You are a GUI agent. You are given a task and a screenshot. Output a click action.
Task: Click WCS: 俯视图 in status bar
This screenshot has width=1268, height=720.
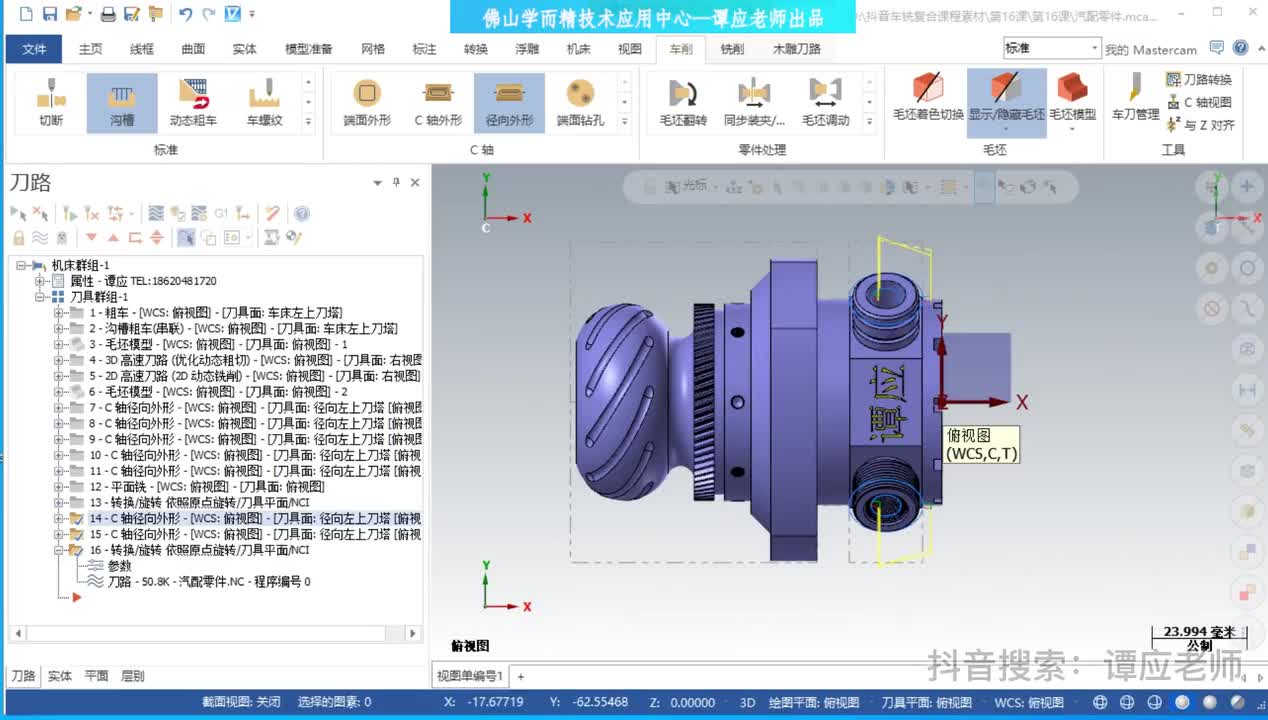pos(1030,702)
